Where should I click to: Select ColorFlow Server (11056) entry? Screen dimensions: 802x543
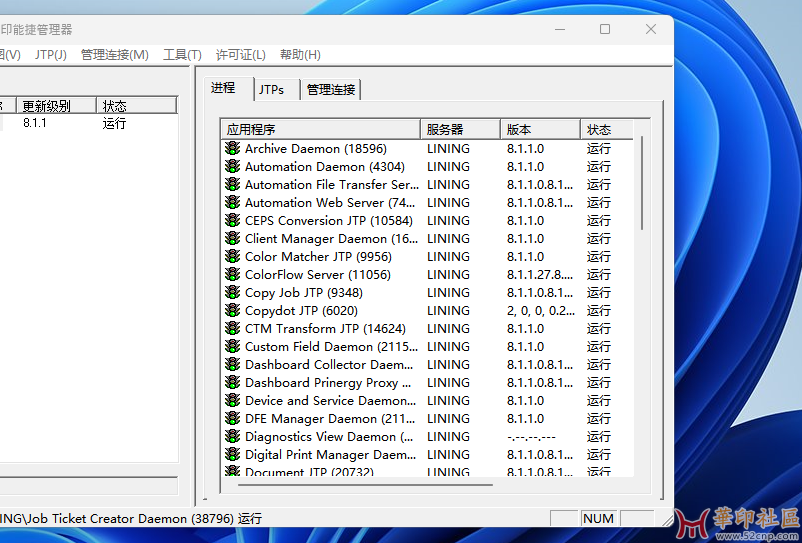[x=318, y=275]
